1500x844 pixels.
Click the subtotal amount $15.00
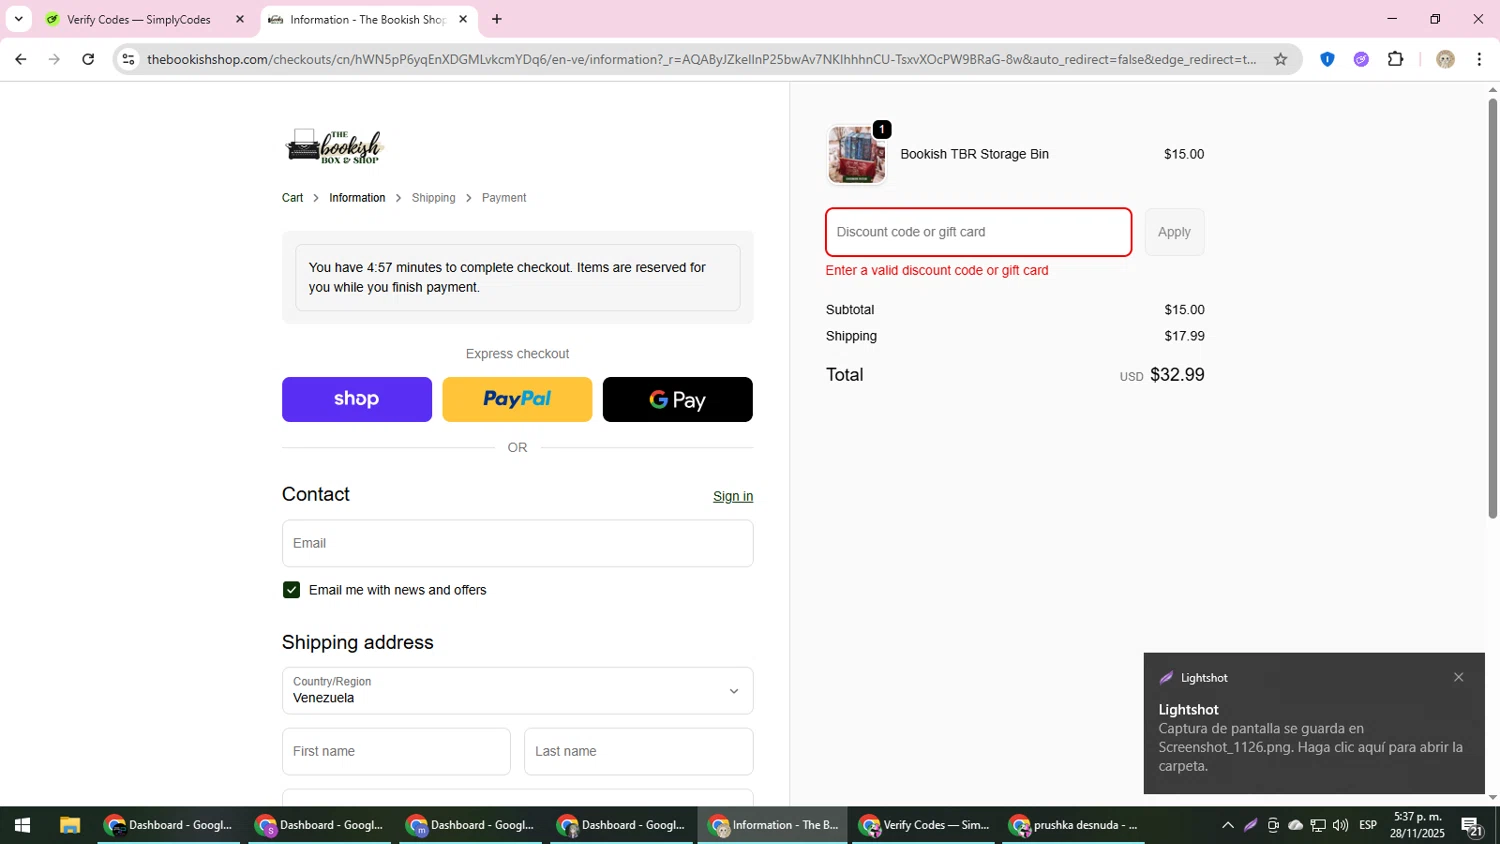[1184, 310]
